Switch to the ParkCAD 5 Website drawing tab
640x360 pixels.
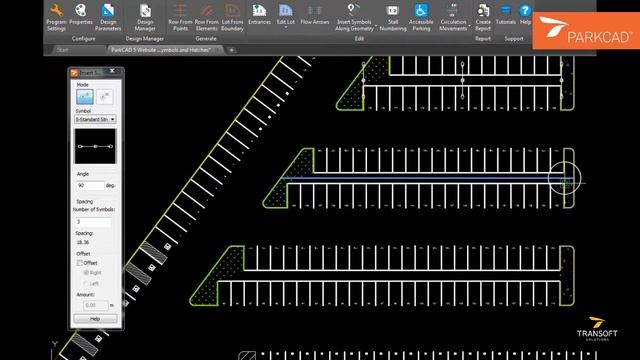click(x=162, y=50)
